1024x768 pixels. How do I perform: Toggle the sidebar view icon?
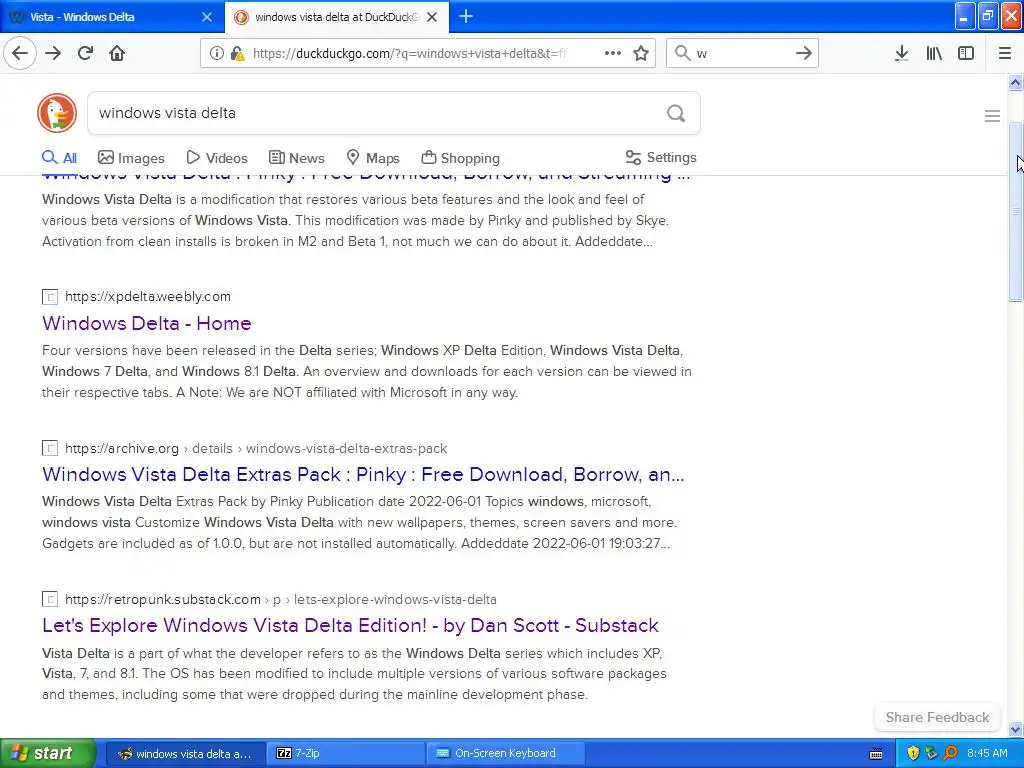click(x=966, y=53)
